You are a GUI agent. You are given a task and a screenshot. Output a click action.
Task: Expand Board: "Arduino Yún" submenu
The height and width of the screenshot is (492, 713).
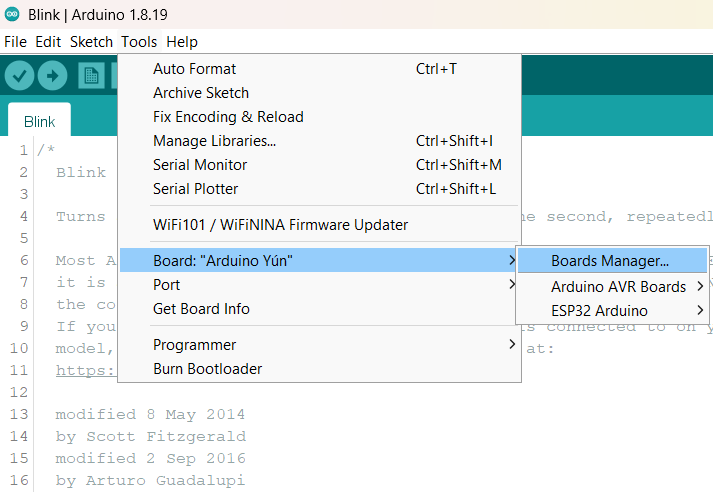click(x=319, y=261)
